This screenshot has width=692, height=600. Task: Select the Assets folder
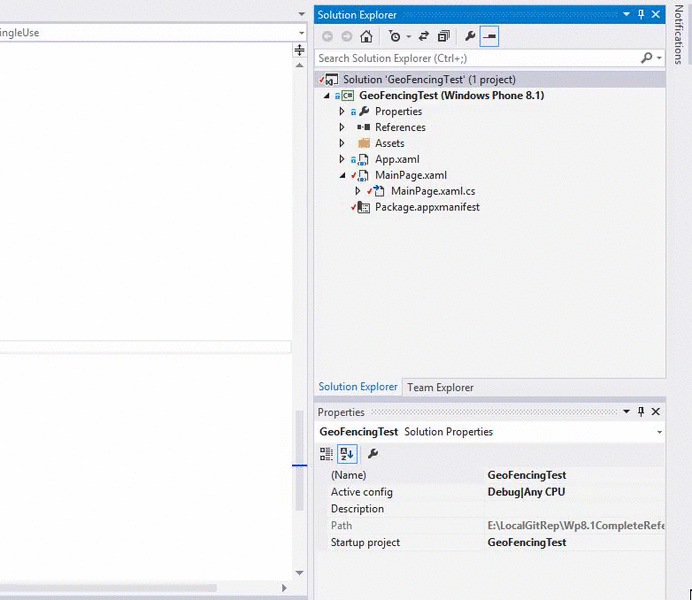point(389,143)
